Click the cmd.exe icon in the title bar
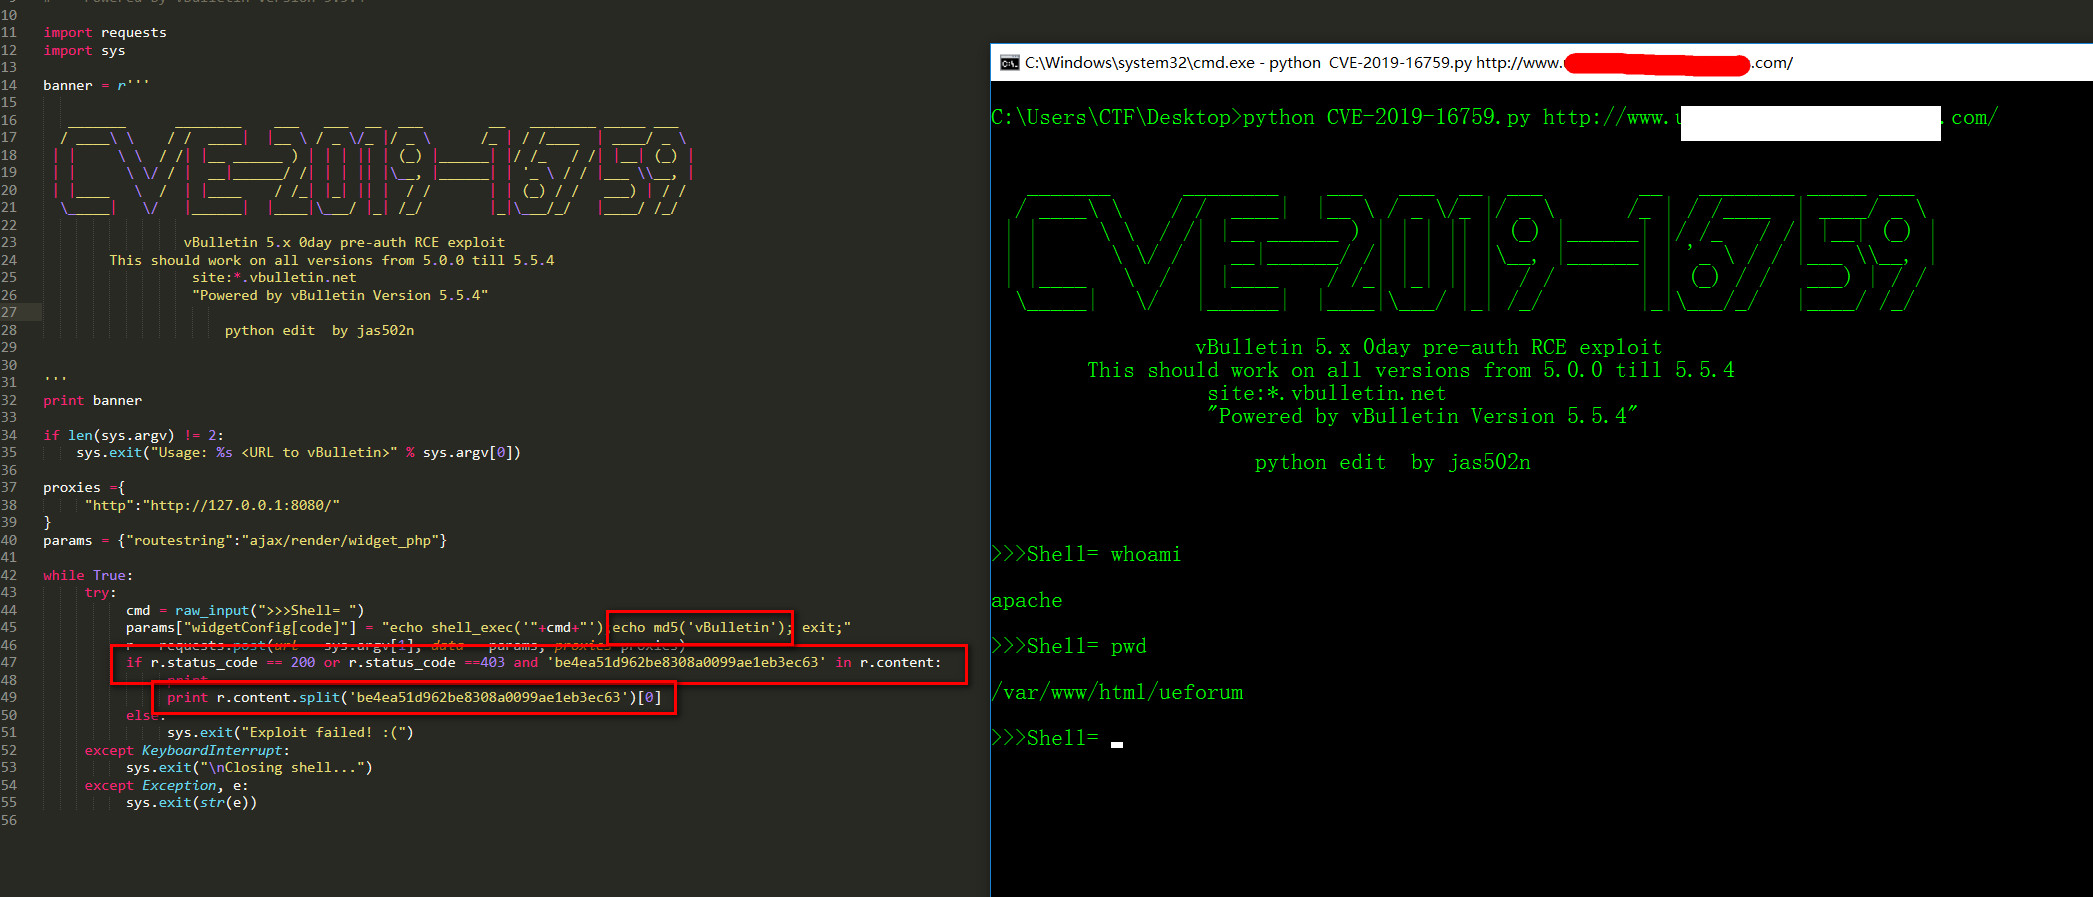The width and height of the screenshot is (2093, 897). point(1009,63)
